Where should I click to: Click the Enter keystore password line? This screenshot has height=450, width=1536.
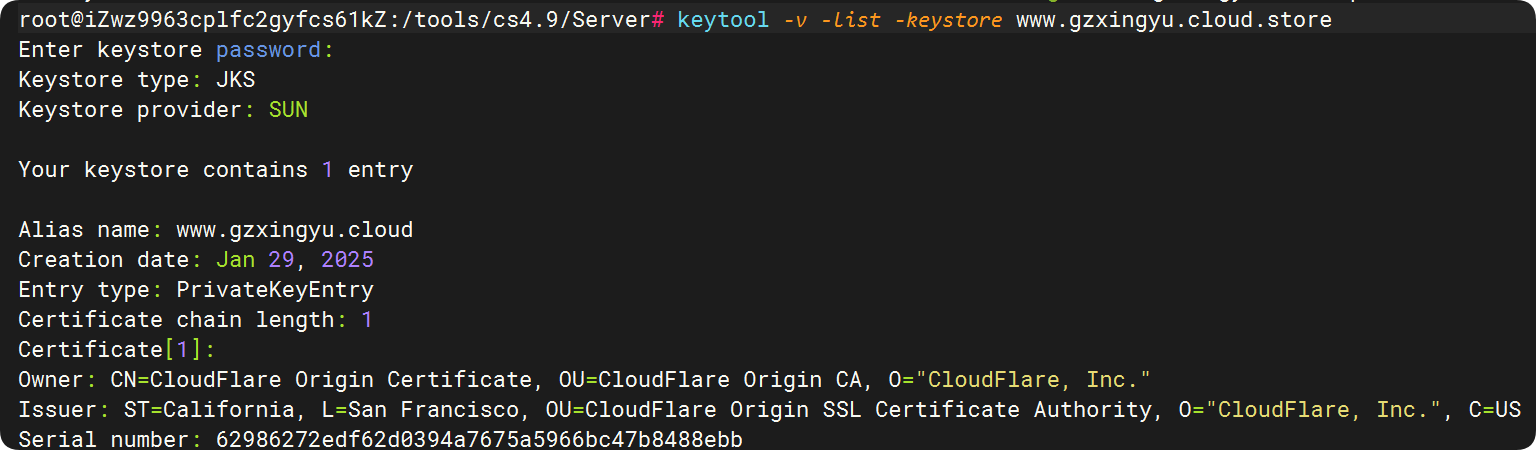176,50
